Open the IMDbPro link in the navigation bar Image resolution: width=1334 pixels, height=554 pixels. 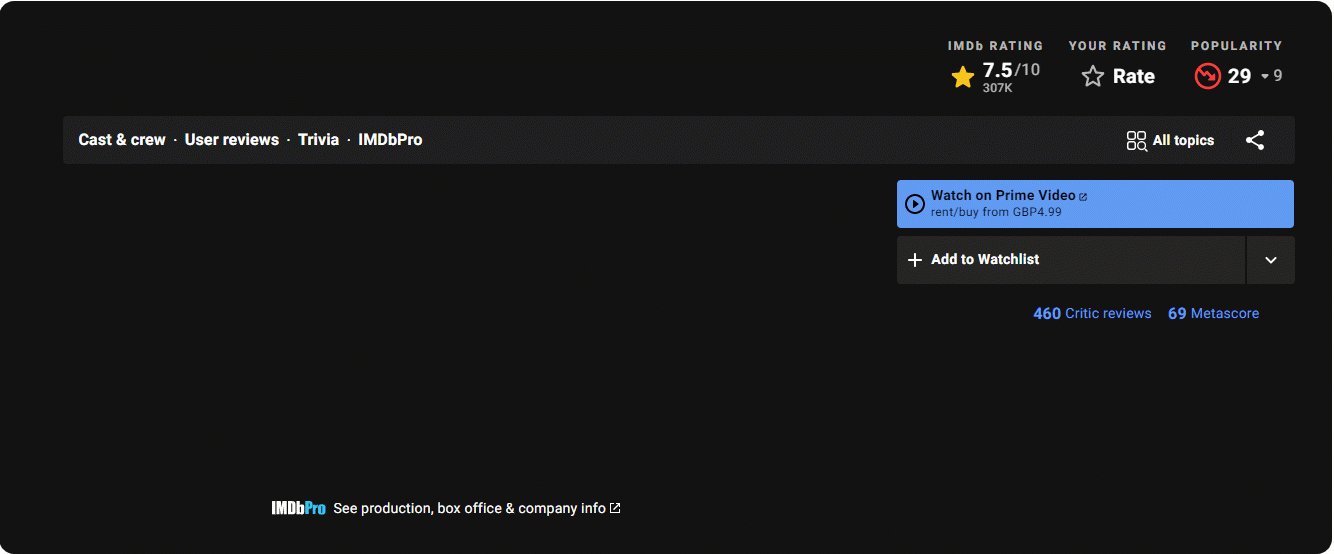[x=390, y=140]
